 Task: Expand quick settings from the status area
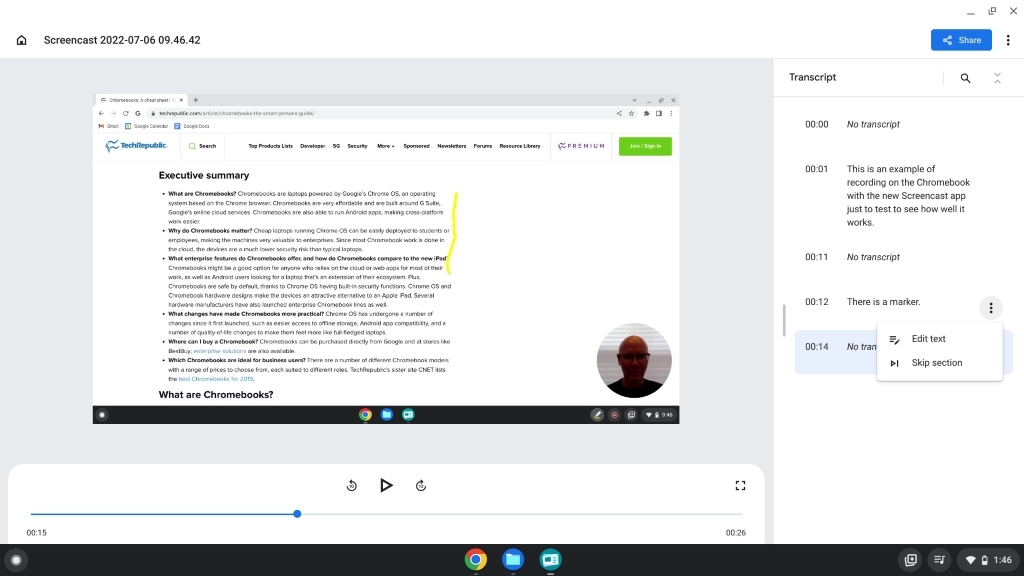(988, 559)
